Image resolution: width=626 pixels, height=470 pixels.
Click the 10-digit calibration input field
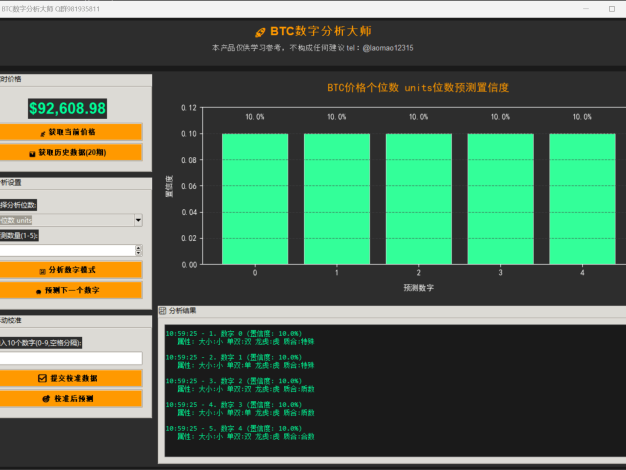click(69, 358)
